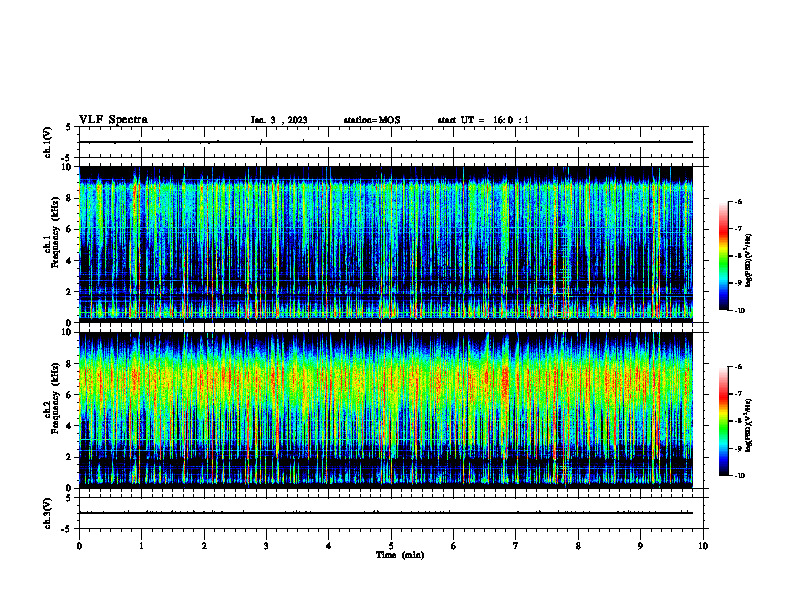Click the "6" kHz tick label on the ch.2 panel
Viewport: 792px width, 612px height.
[70, 395]
